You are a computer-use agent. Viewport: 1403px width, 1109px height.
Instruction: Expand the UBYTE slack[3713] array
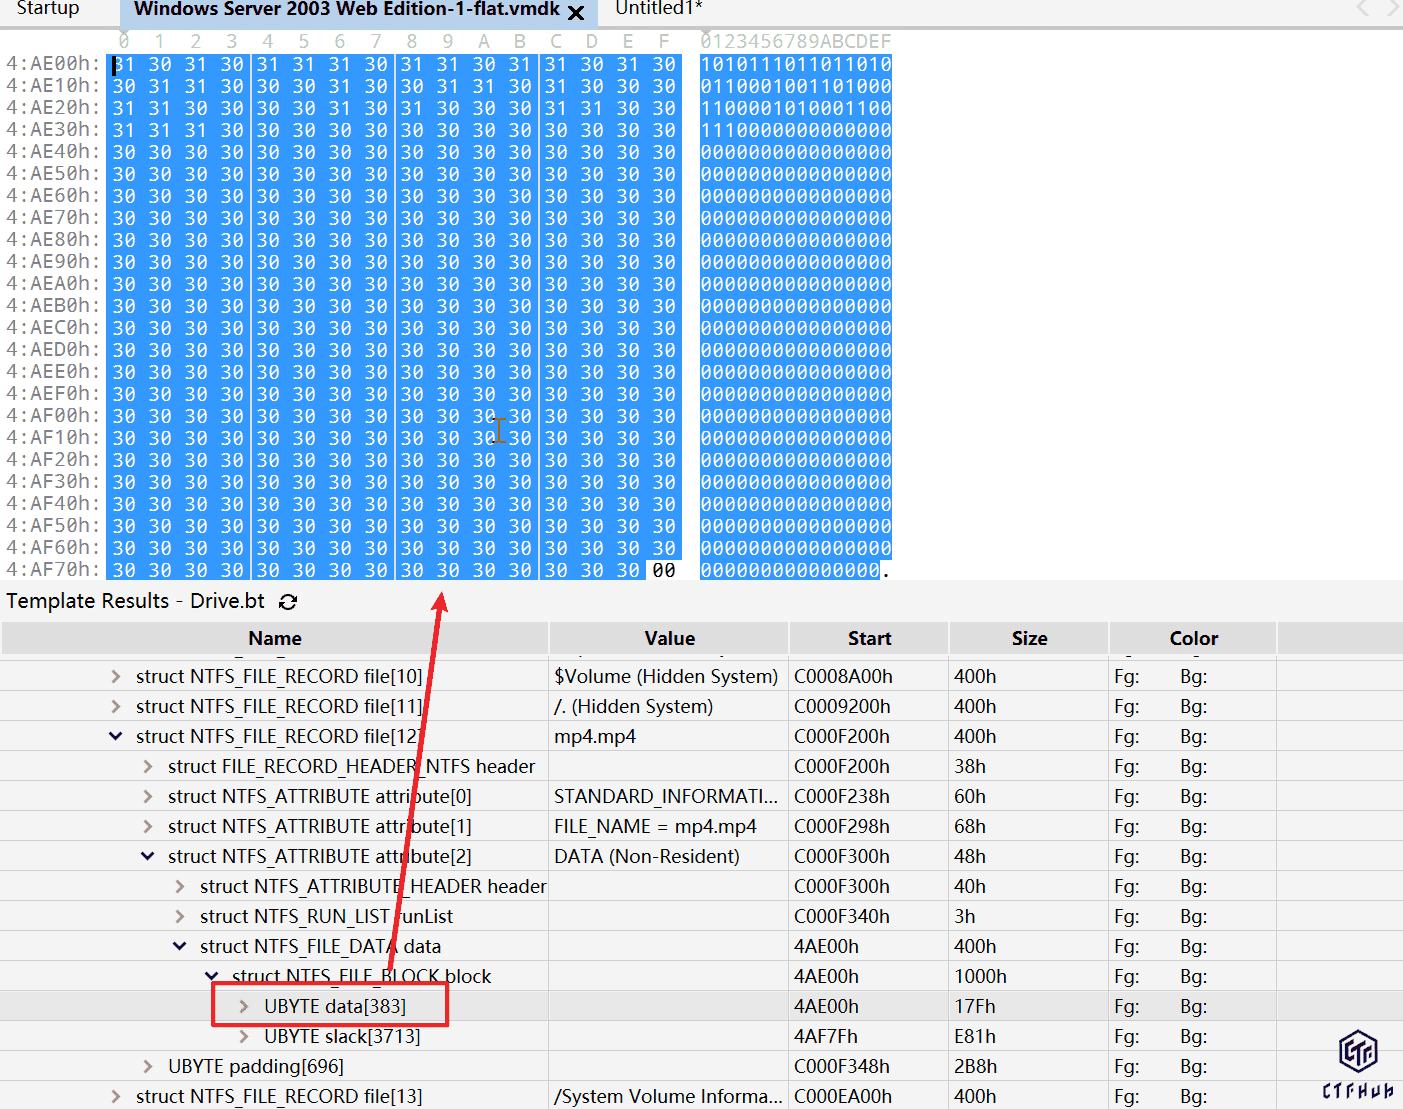[x=244, y=1037]
